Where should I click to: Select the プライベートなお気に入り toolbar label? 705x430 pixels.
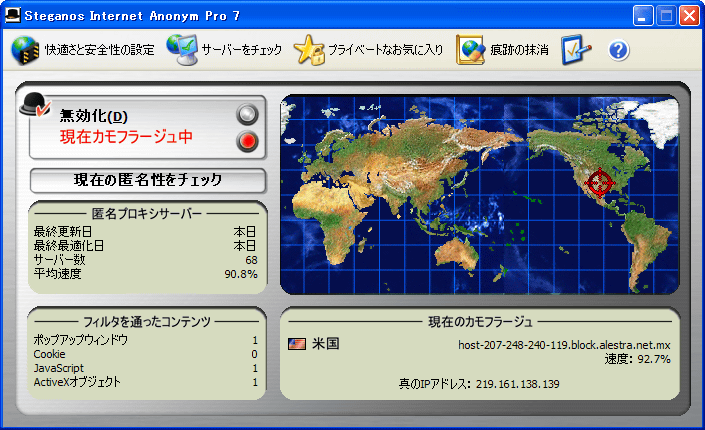(385, 50)
